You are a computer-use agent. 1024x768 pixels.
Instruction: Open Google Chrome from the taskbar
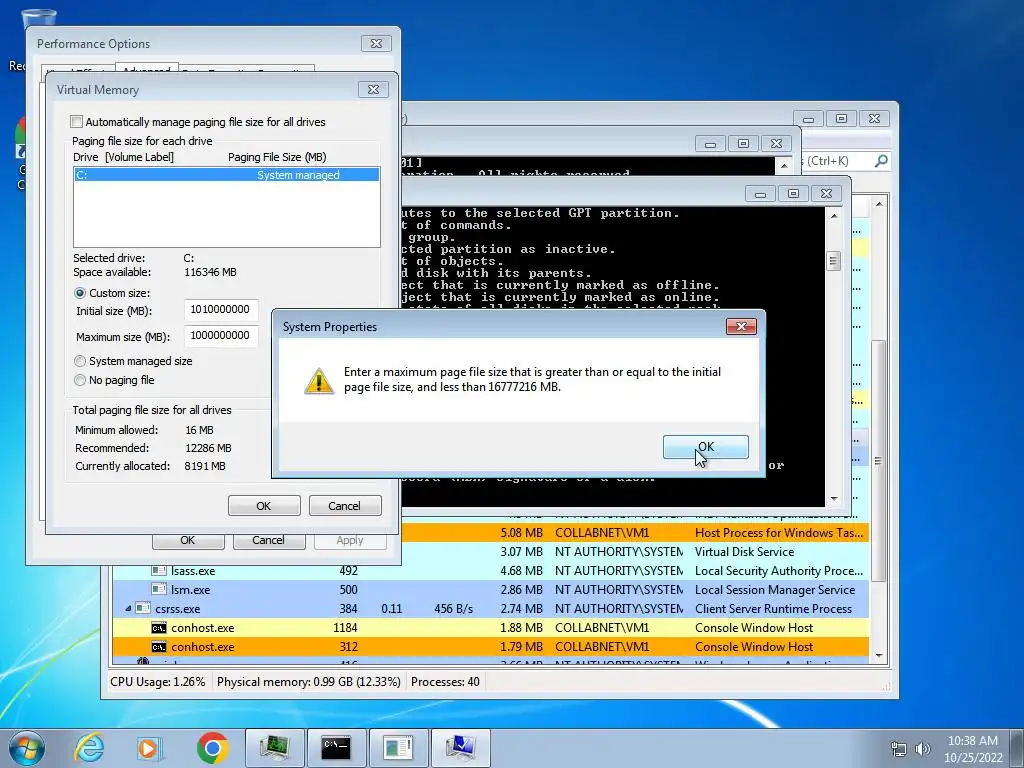(212, 748)
